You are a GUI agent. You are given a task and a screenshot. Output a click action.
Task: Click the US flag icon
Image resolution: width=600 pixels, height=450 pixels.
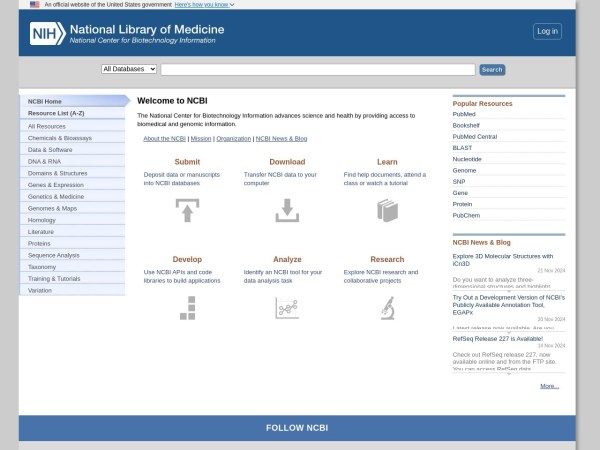click(35, 4)
